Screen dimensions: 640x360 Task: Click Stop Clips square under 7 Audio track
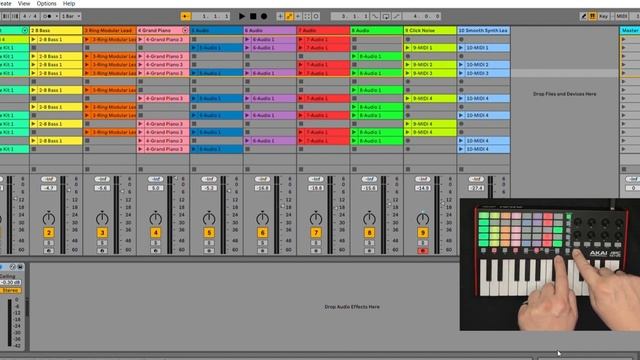301,169
